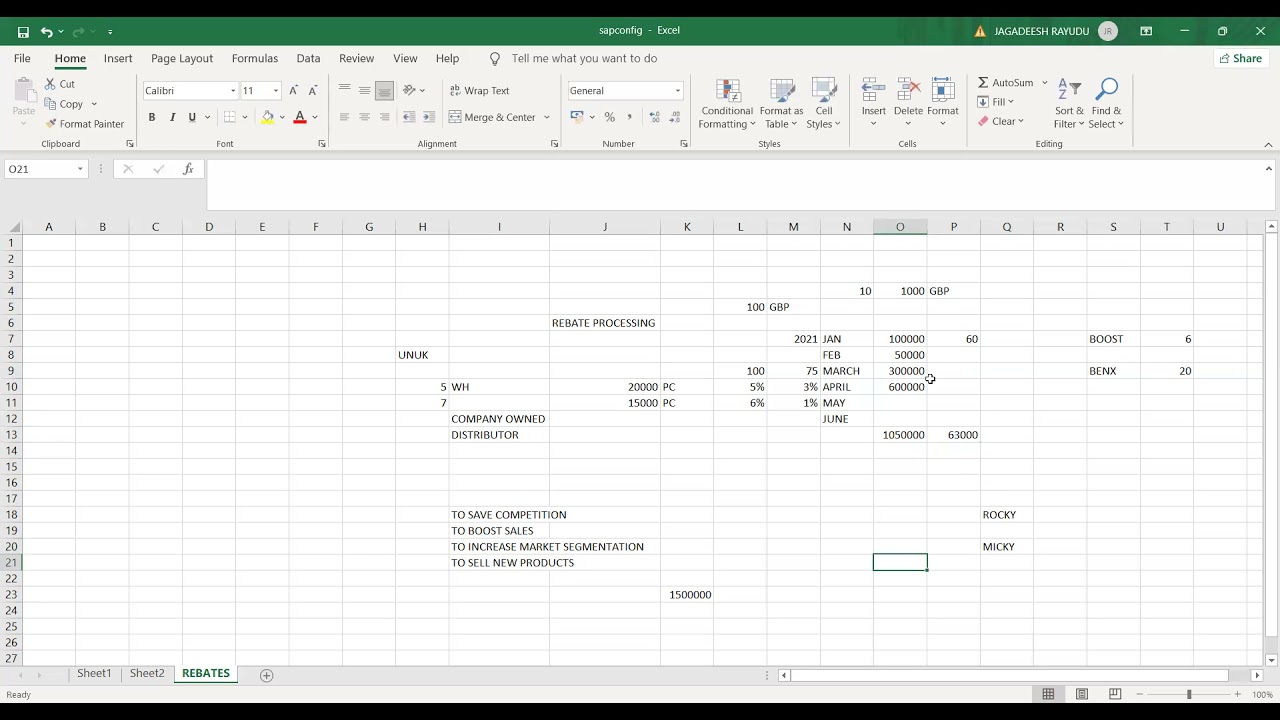Adjust the zoom slider handle
The image size is (1280, 720).
[1189, 694]
